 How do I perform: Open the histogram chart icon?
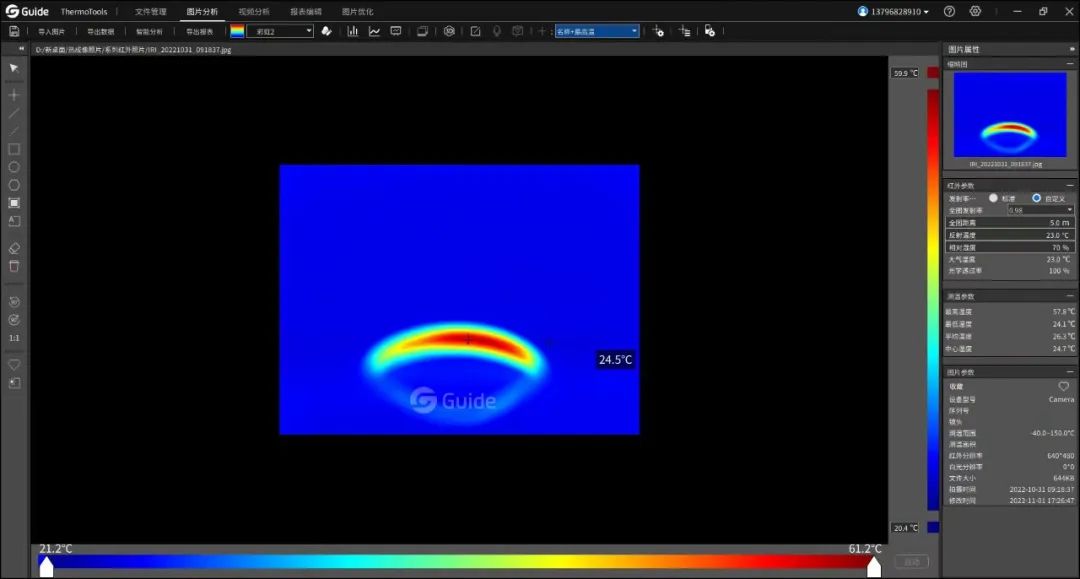tap(353, 31)
